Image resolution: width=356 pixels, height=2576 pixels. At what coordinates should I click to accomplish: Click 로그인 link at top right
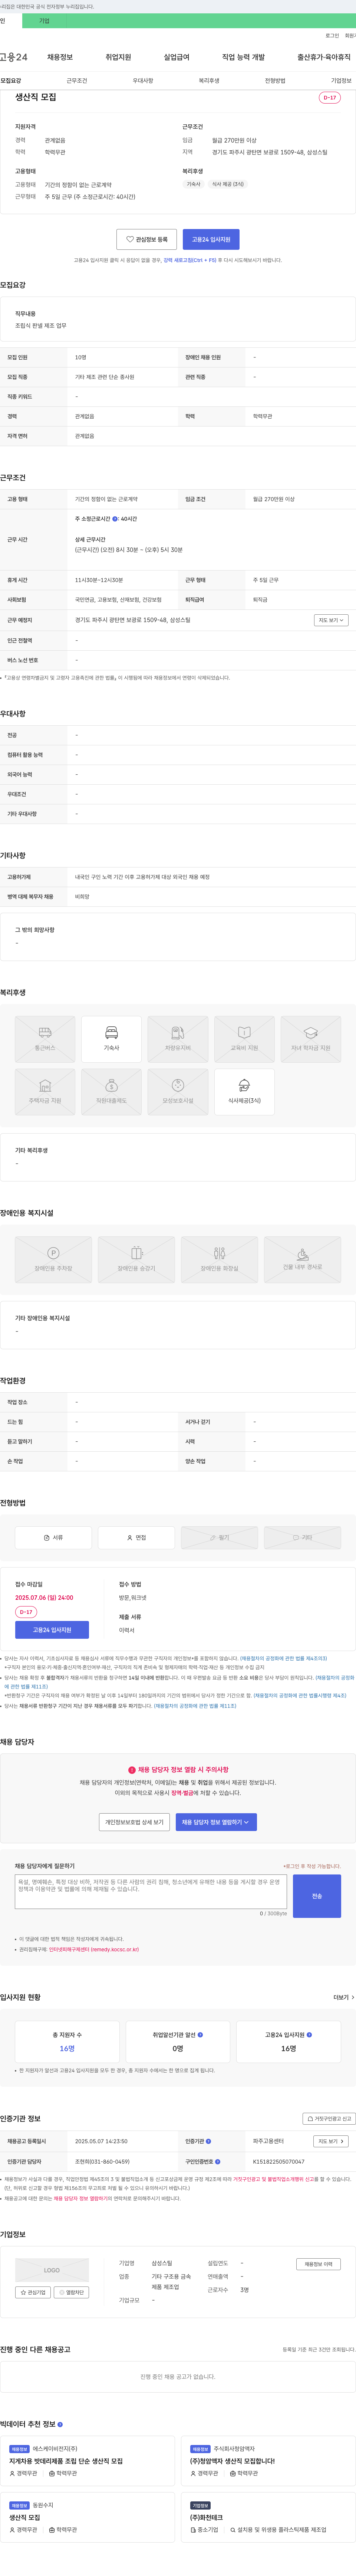point(332,36)
